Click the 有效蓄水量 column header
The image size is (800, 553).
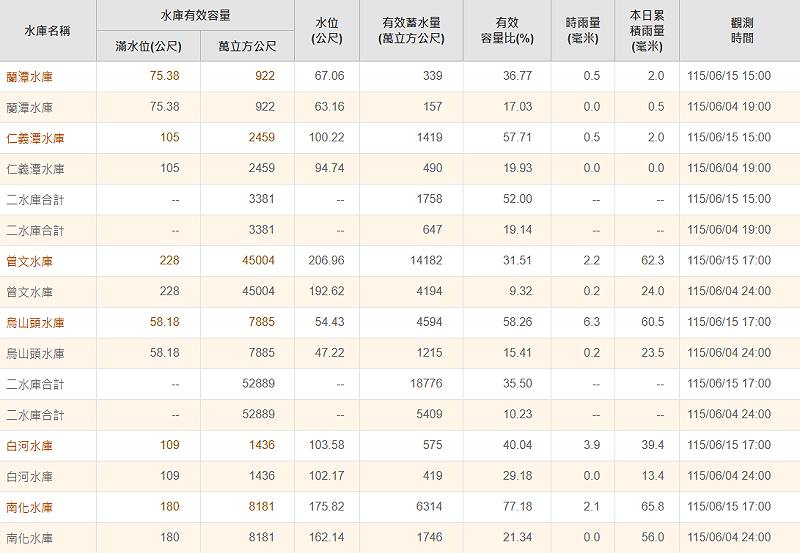coord(411,31)
